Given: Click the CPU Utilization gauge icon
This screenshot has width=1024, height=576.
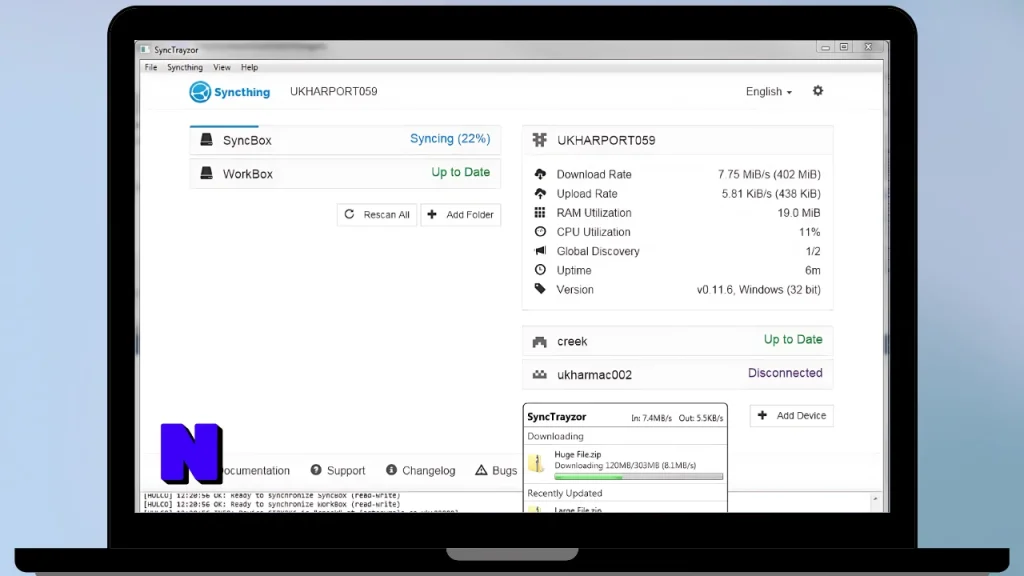Looking at the screenshot, I should [540, 231].
